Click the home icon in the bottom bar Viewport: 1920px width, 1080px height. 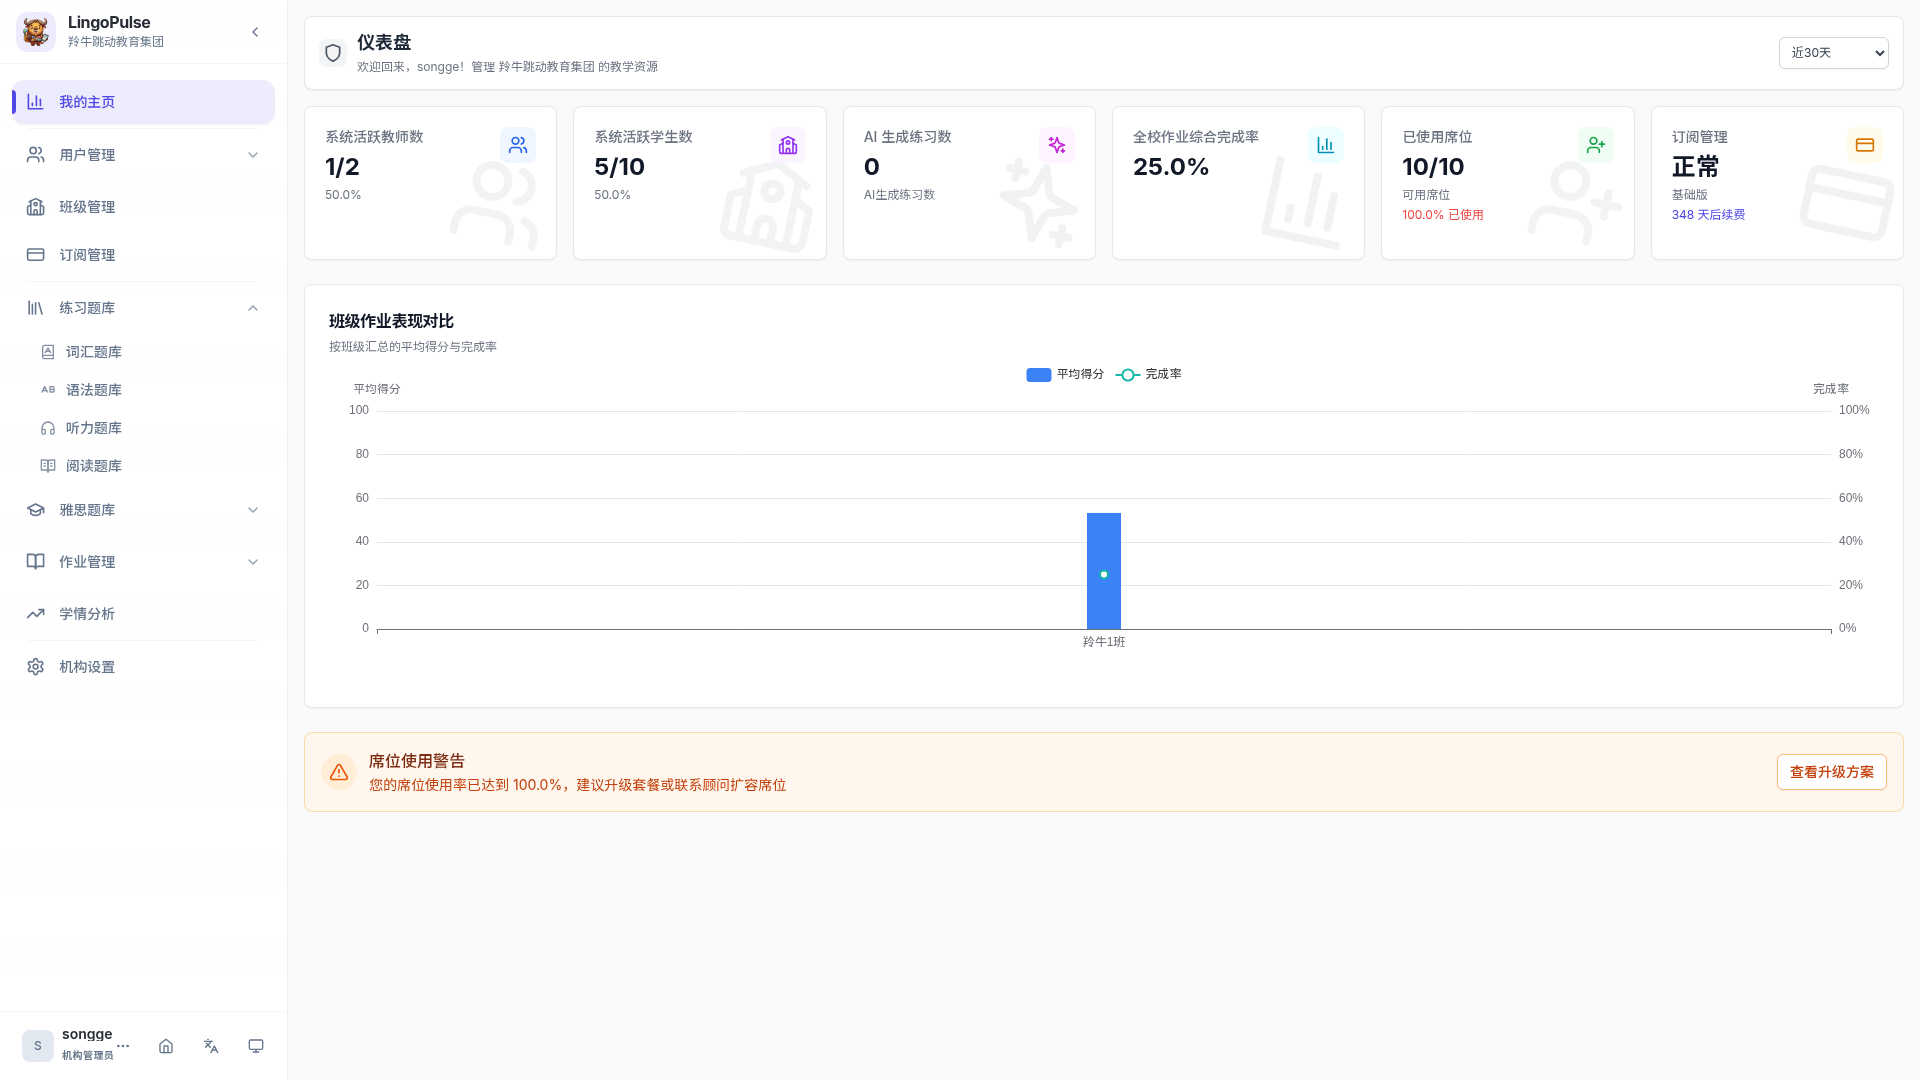click(166, 1046)
